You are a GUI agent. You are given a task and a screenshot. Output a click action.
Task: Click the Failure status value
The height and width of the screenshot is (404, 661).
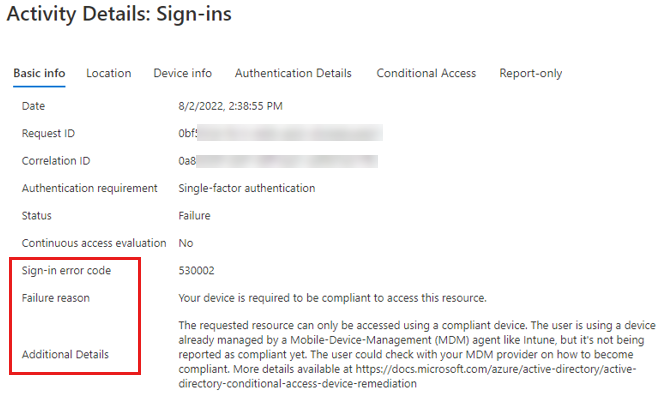coord(194,216)
